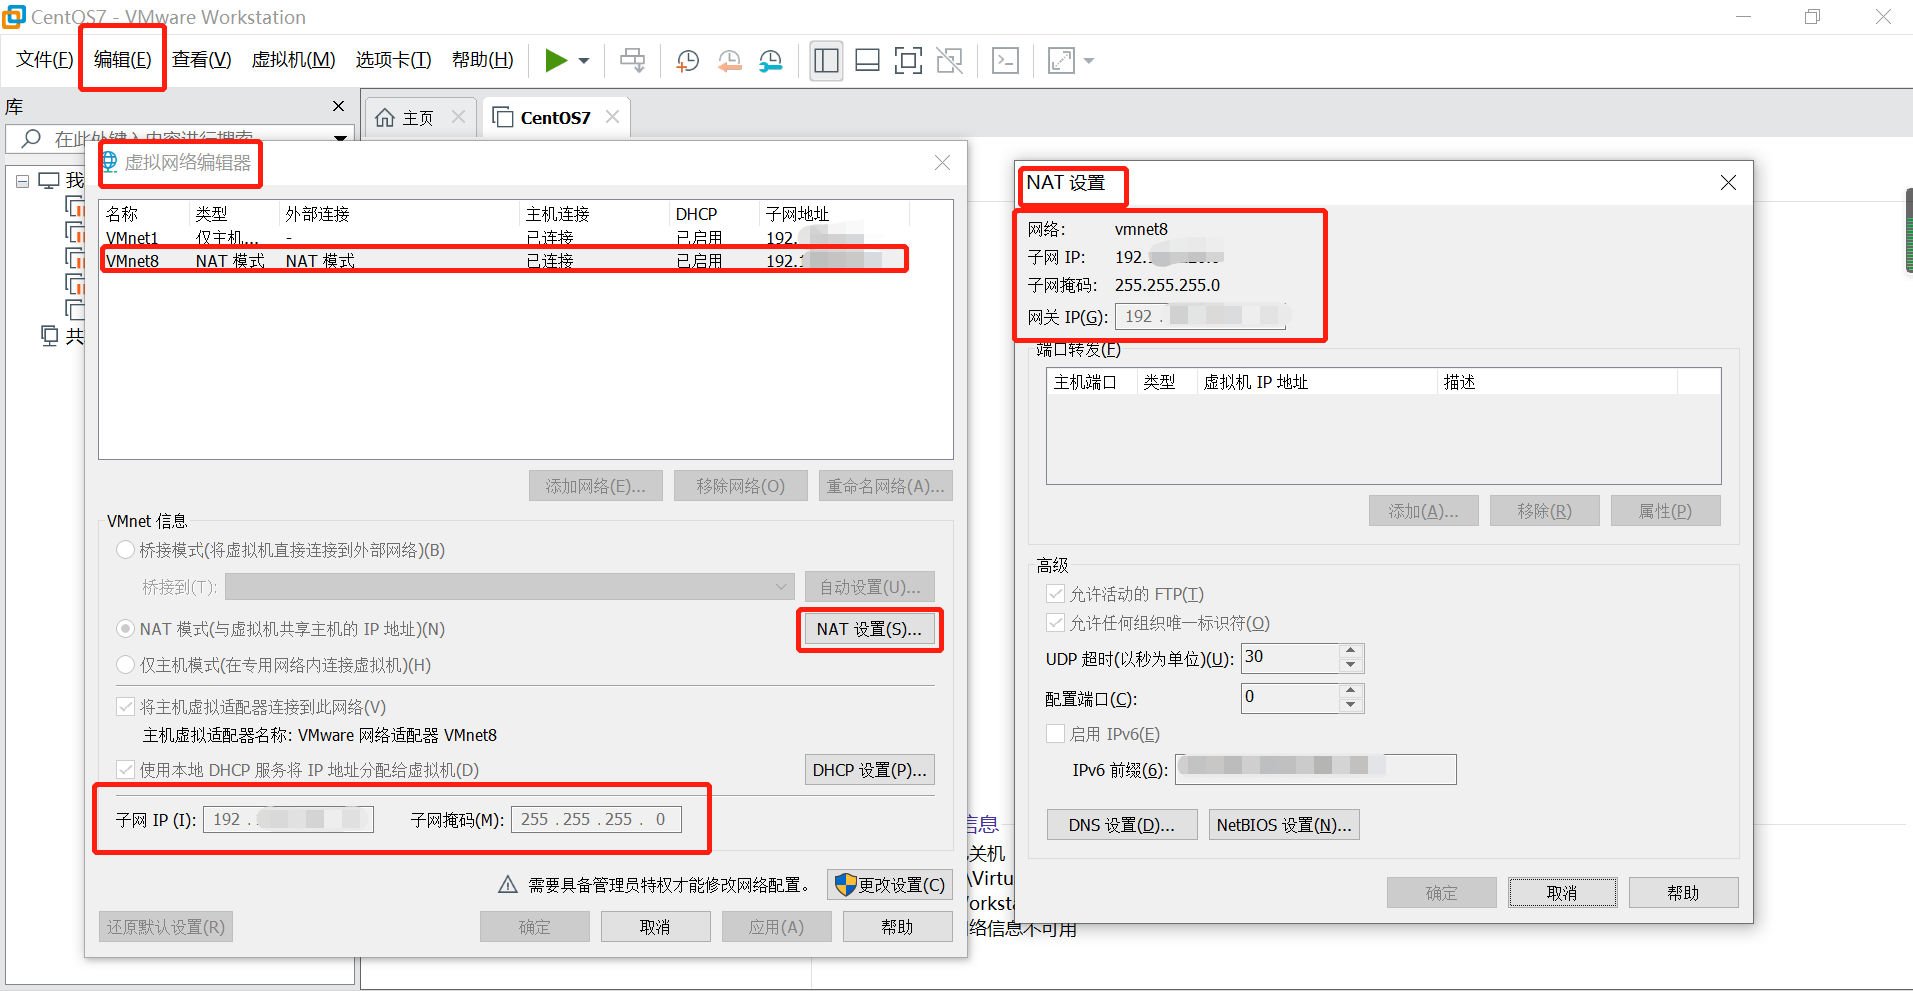
Task: Open the 编辑(E) menu
Action: point(122,60)
